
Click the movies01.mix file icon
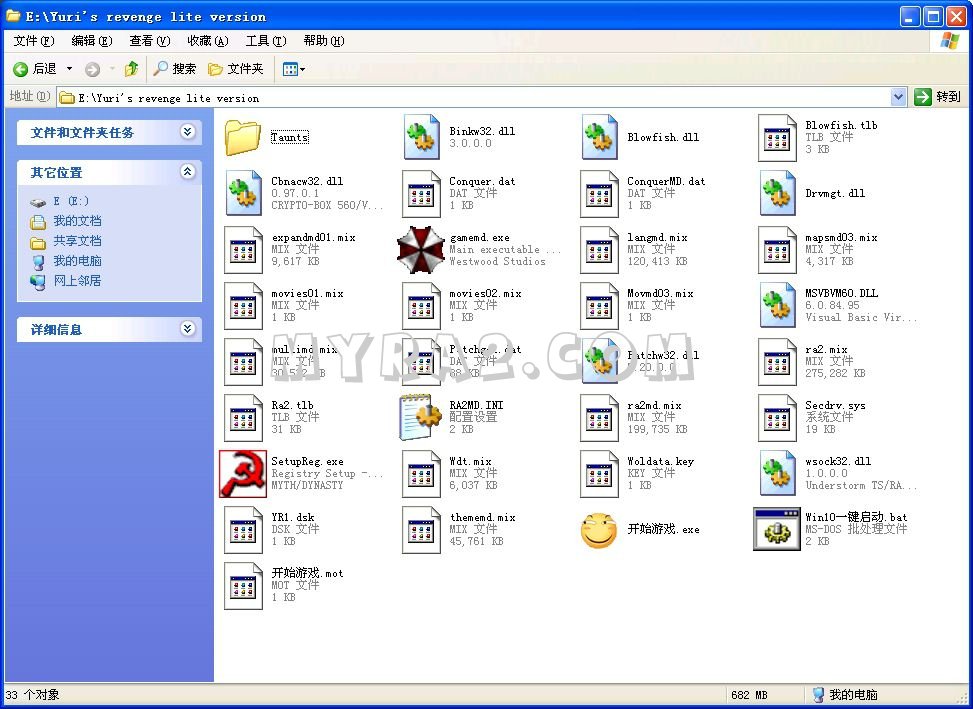(243, 305)
